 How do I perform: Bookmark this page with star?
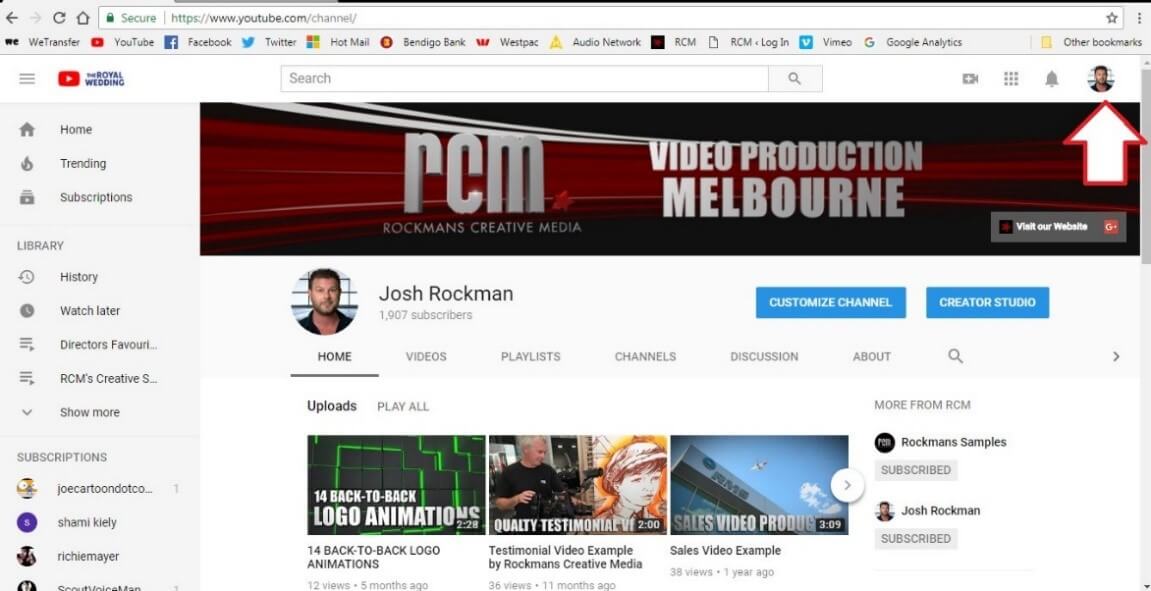[1112, 18]
